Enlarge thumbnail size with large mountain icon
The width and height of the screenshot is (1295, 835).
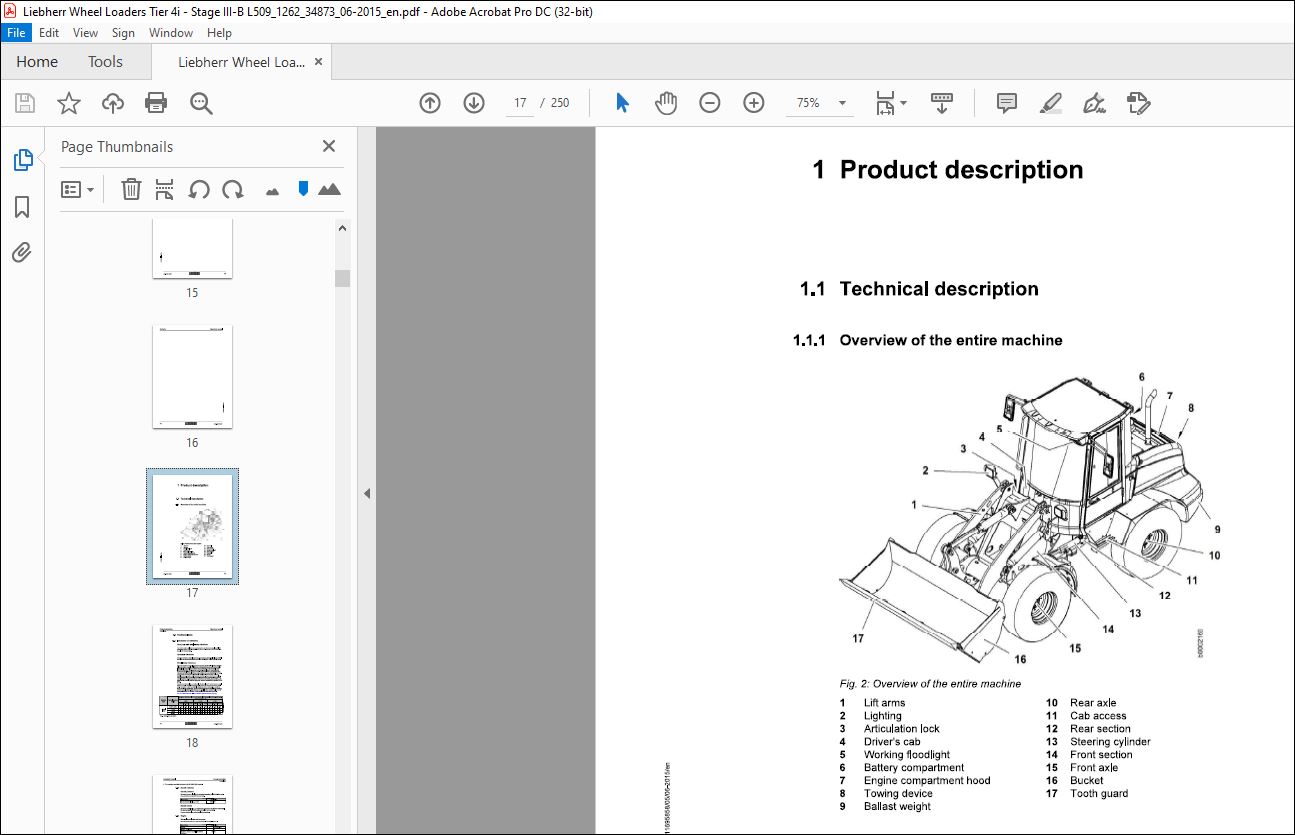pos(329,189)
